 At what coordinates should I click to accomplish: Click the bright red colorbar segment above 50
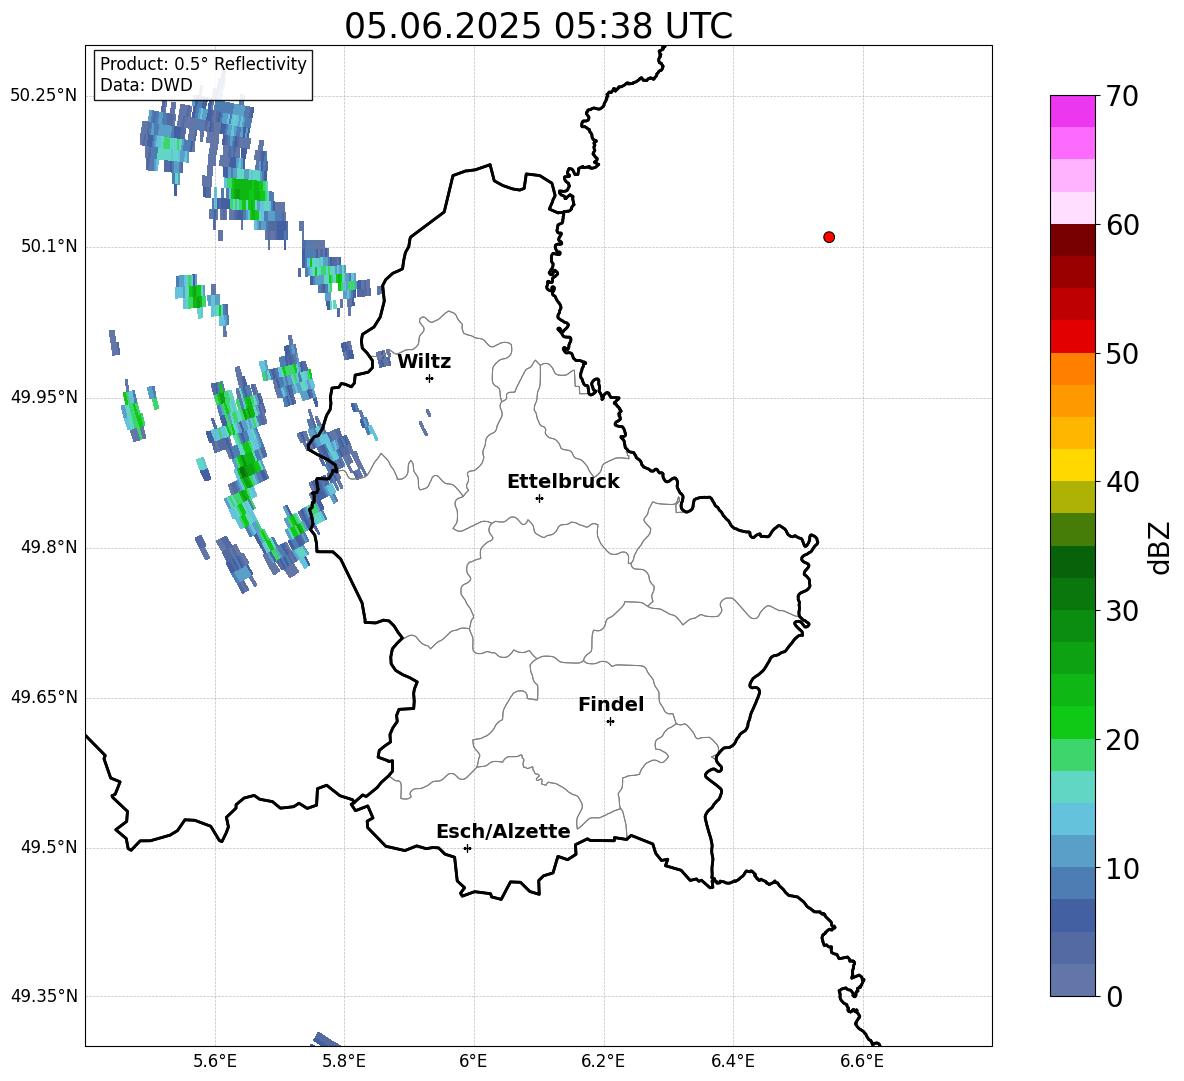tap(1072, 337)
